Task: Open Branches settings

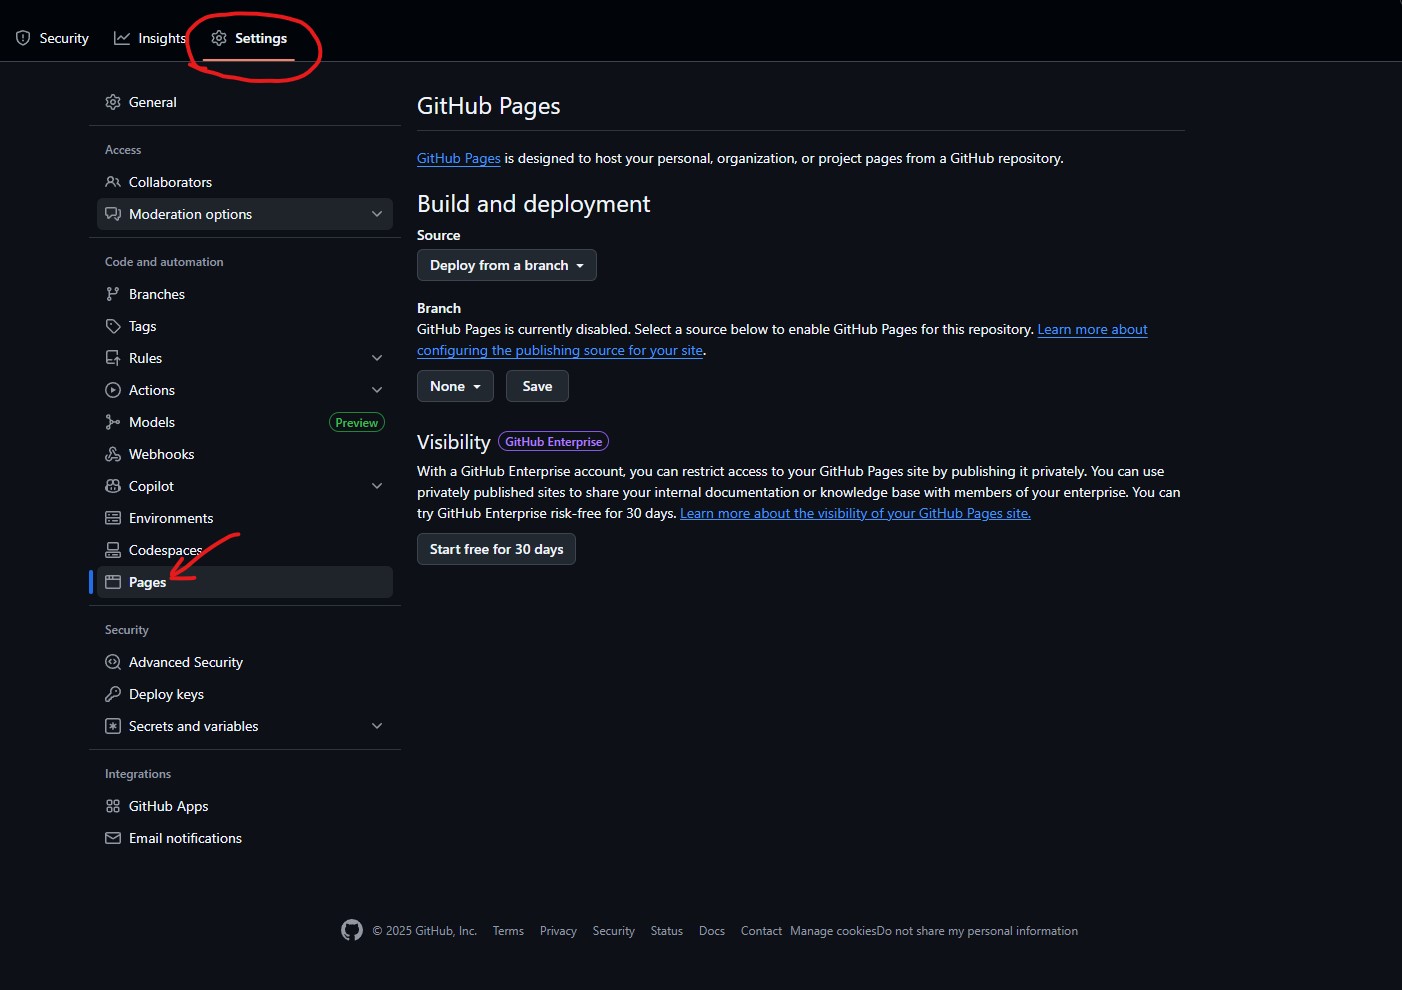Action: [x=245, y=294]
